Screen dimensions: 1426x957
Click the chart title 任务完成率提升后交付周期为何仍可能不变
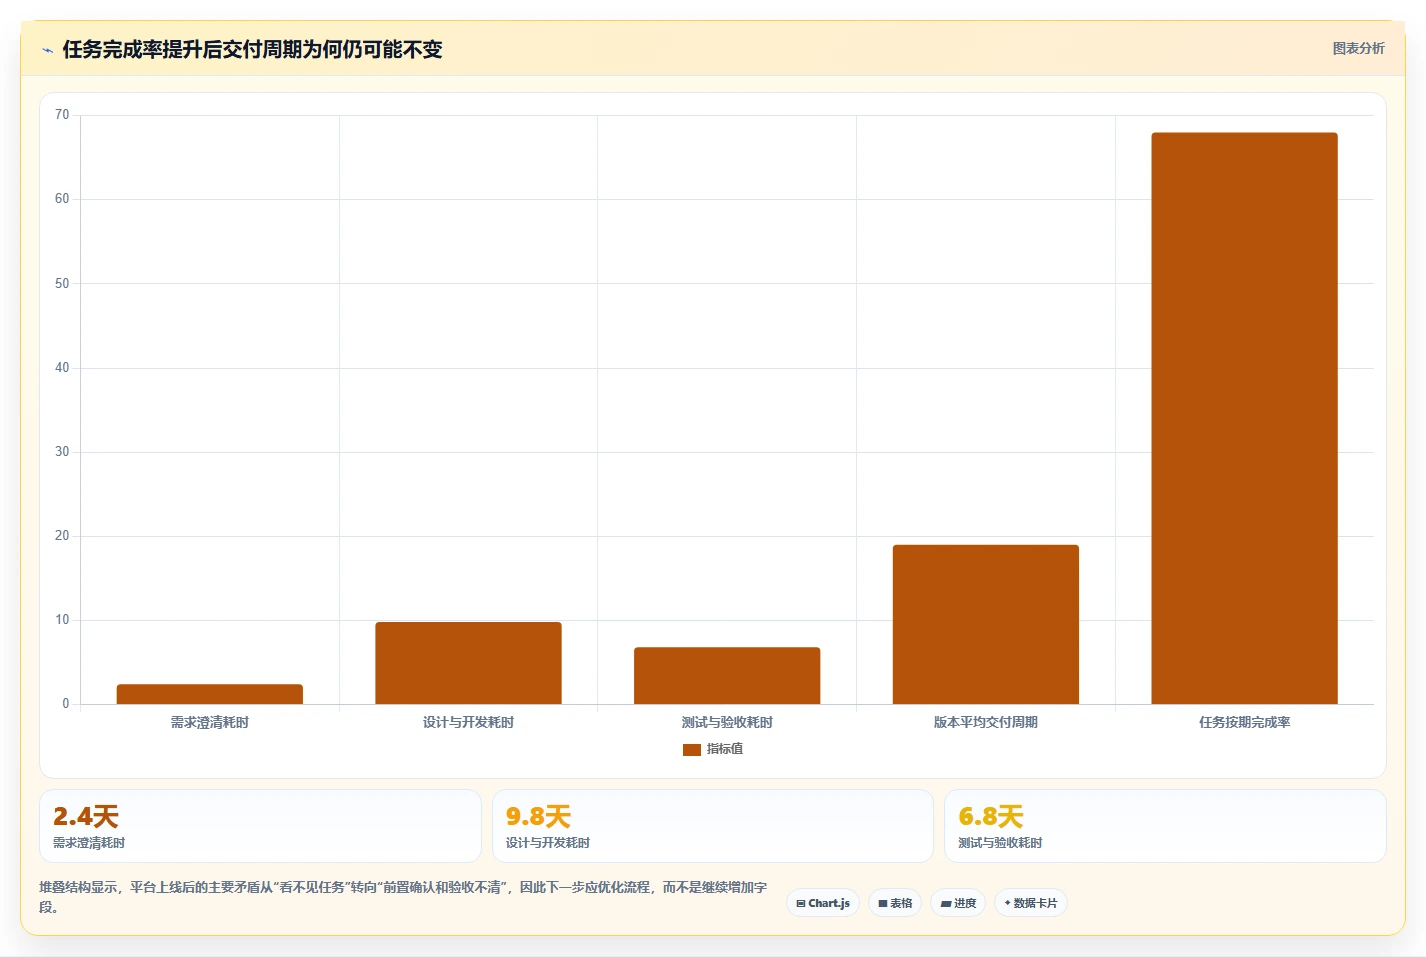click(252, 50)
